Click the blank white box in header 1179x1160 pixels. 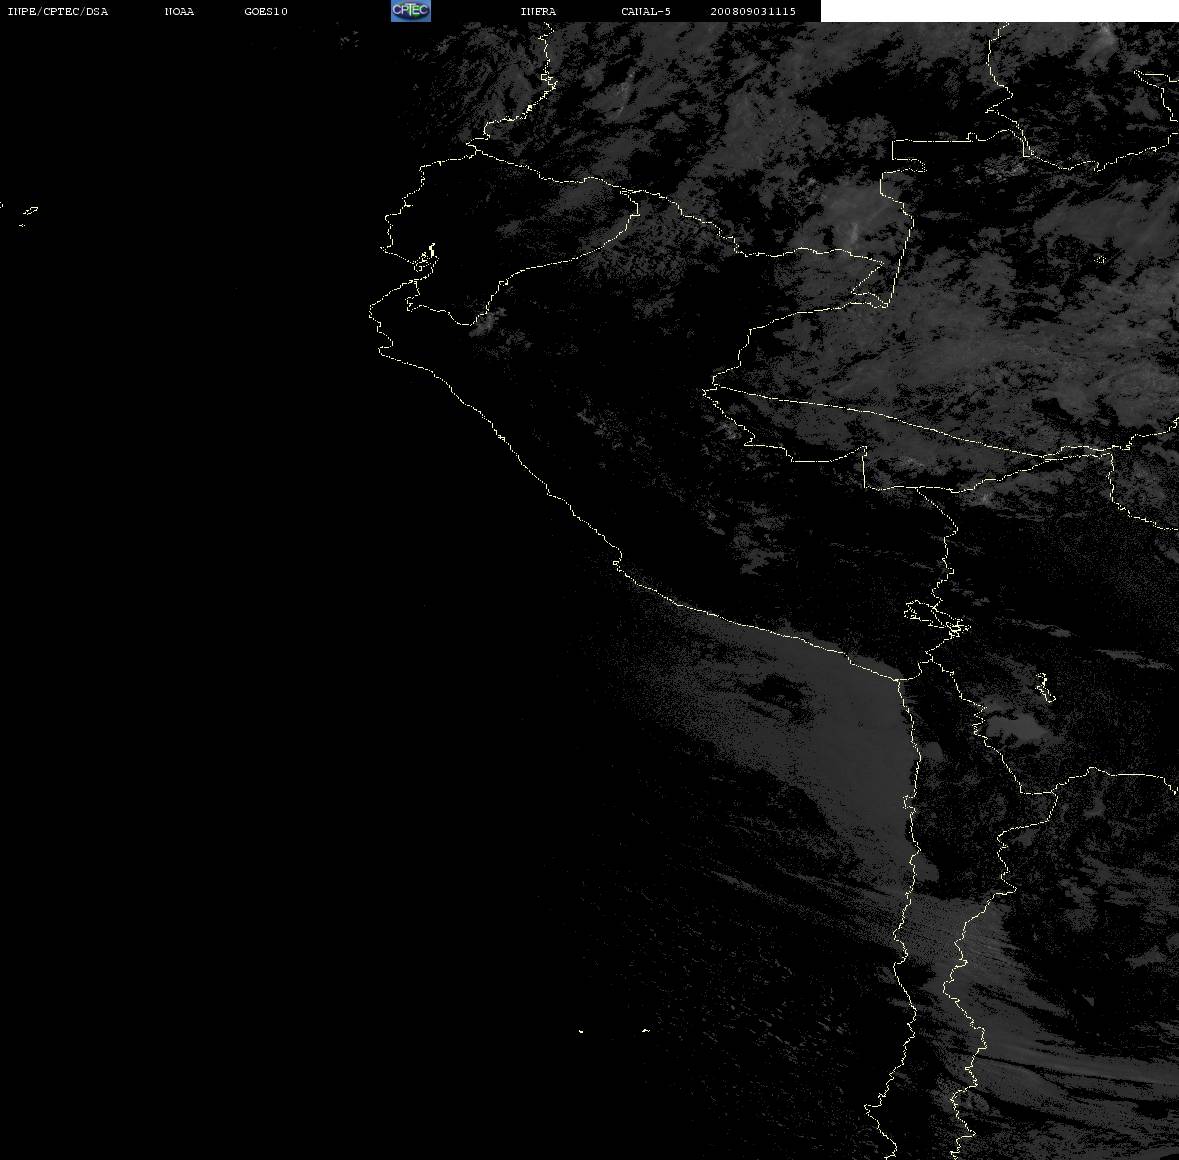pyautogui.click(x=999, y=11)
